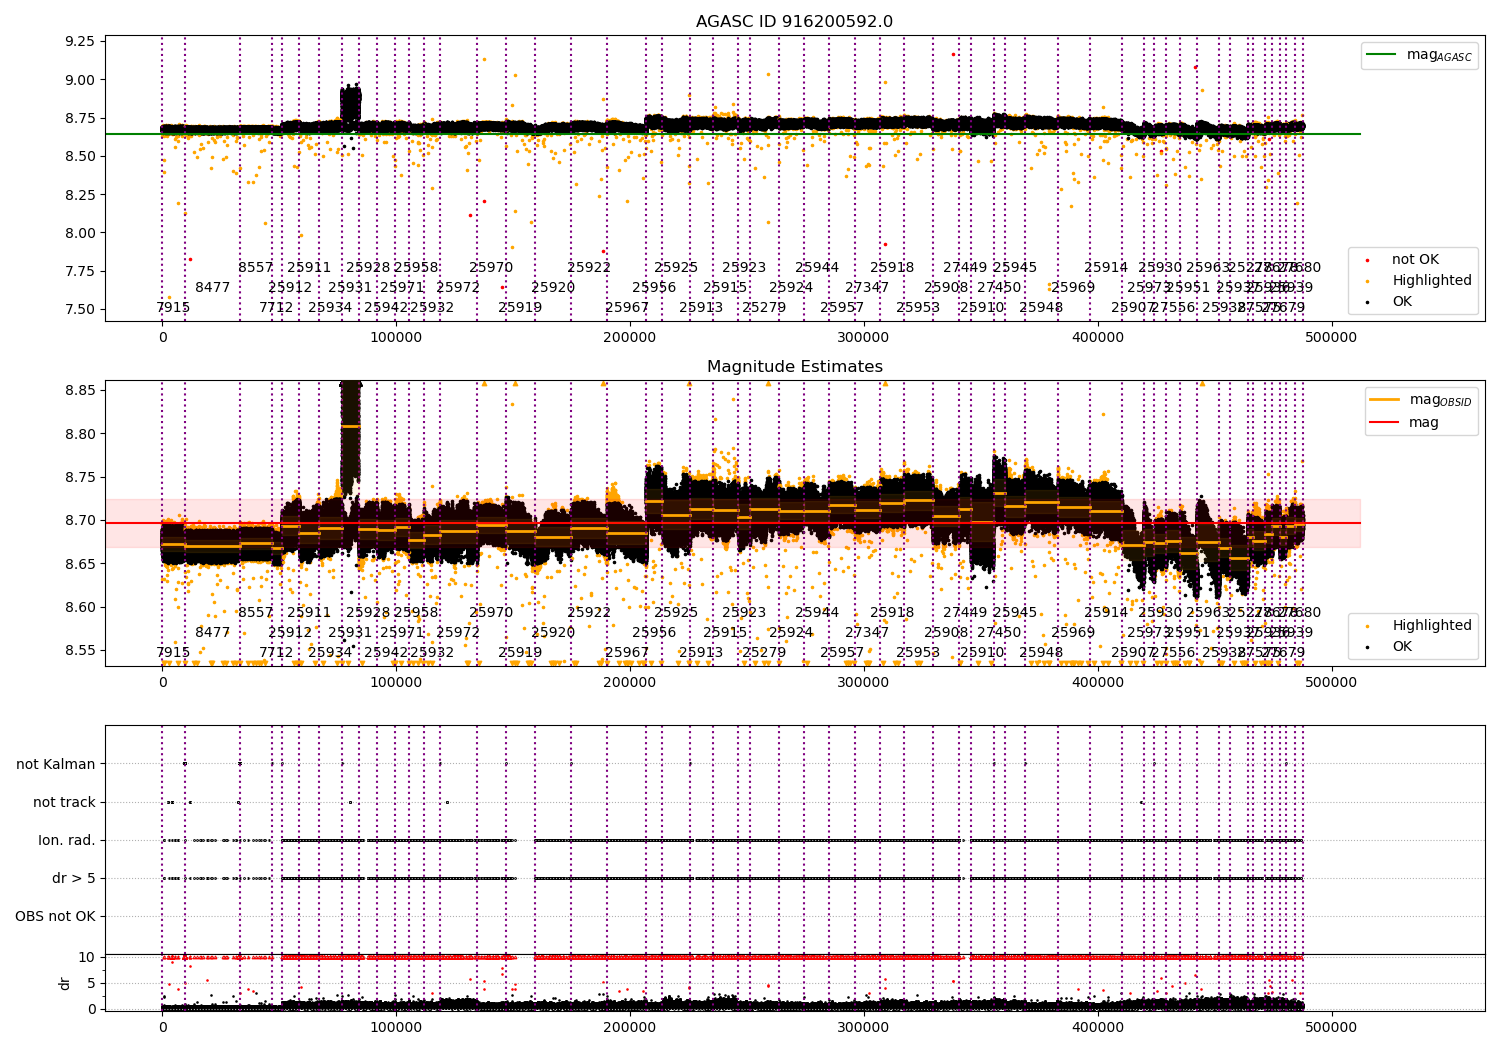This screenshot has width=1500, height=1050.
Task: Click the plot title 'AGASC ID 916200592.0'
Action: click(x=794, y=22)
